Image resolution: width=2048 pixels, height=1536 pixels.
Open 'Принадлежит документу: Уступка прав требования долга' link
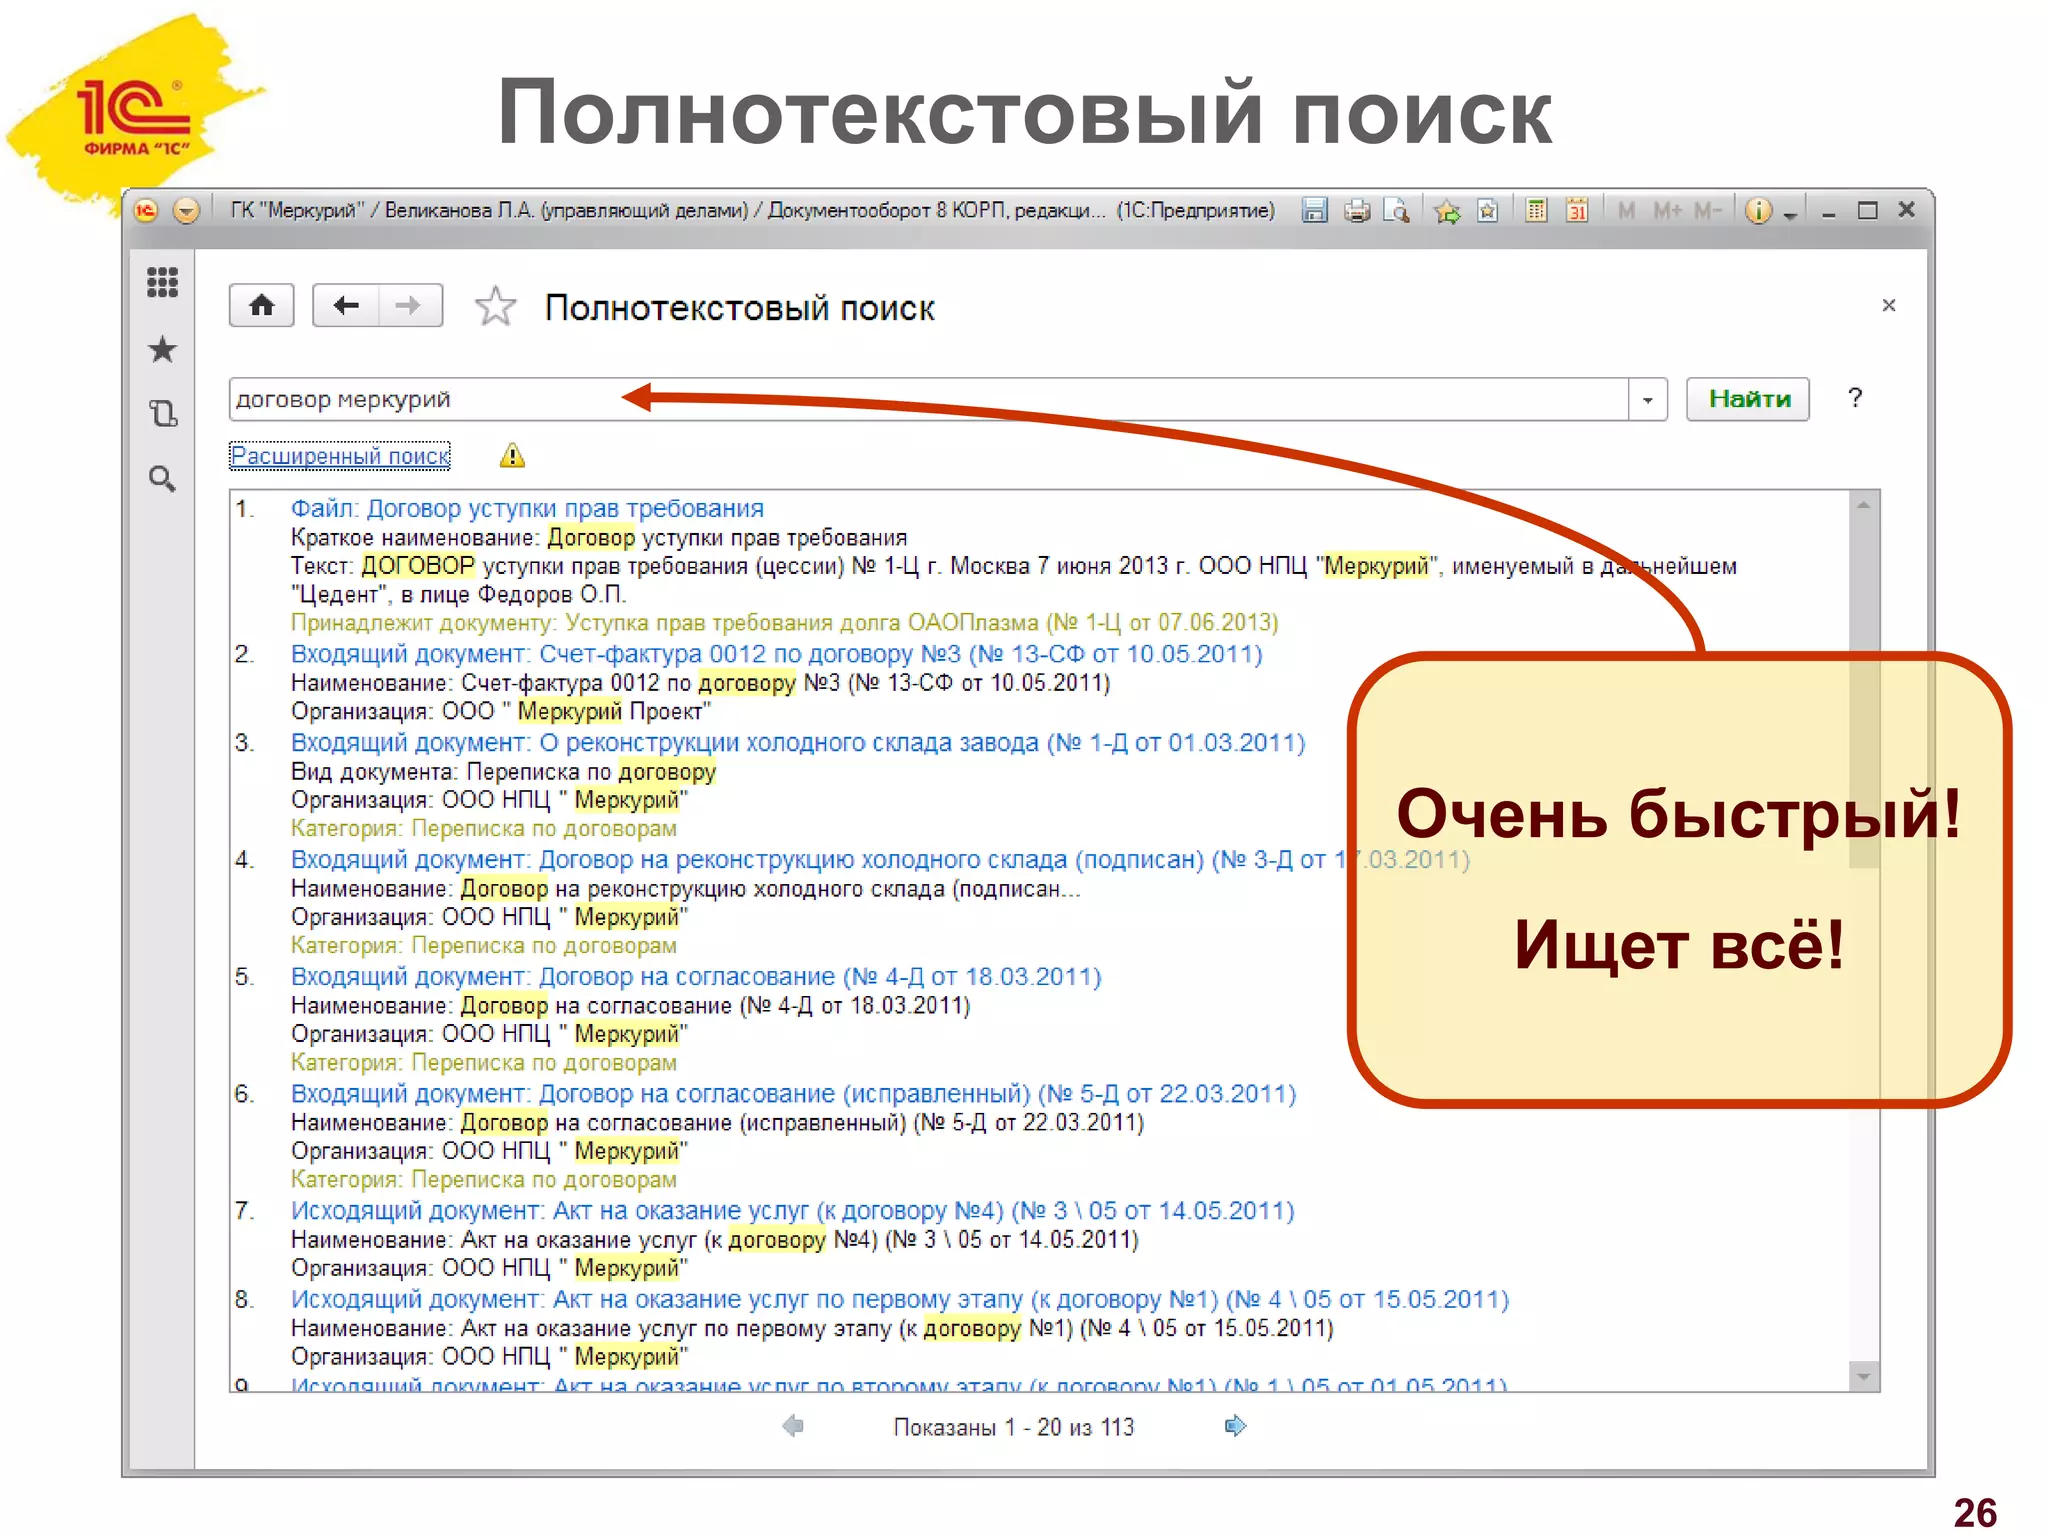[784, 623]
